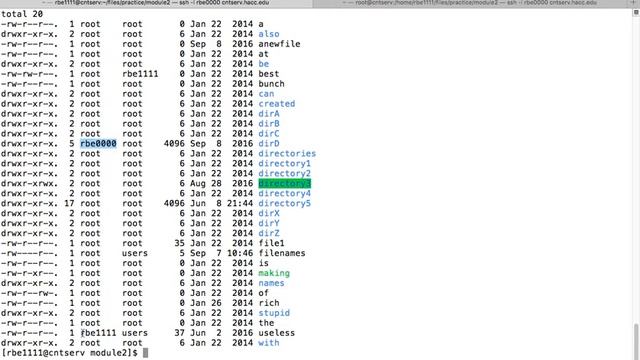Click the 'can' directory name
Screen dimensions: 640x360
pos(266,94)
